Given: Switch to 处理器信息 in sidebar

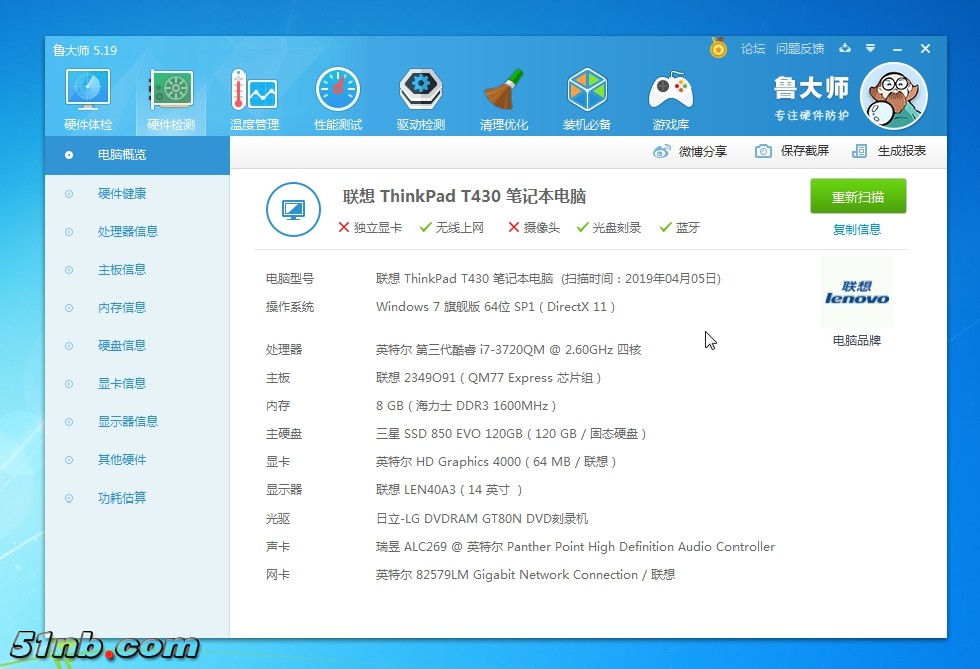Looking at the screenshot, I should (128, 231).
